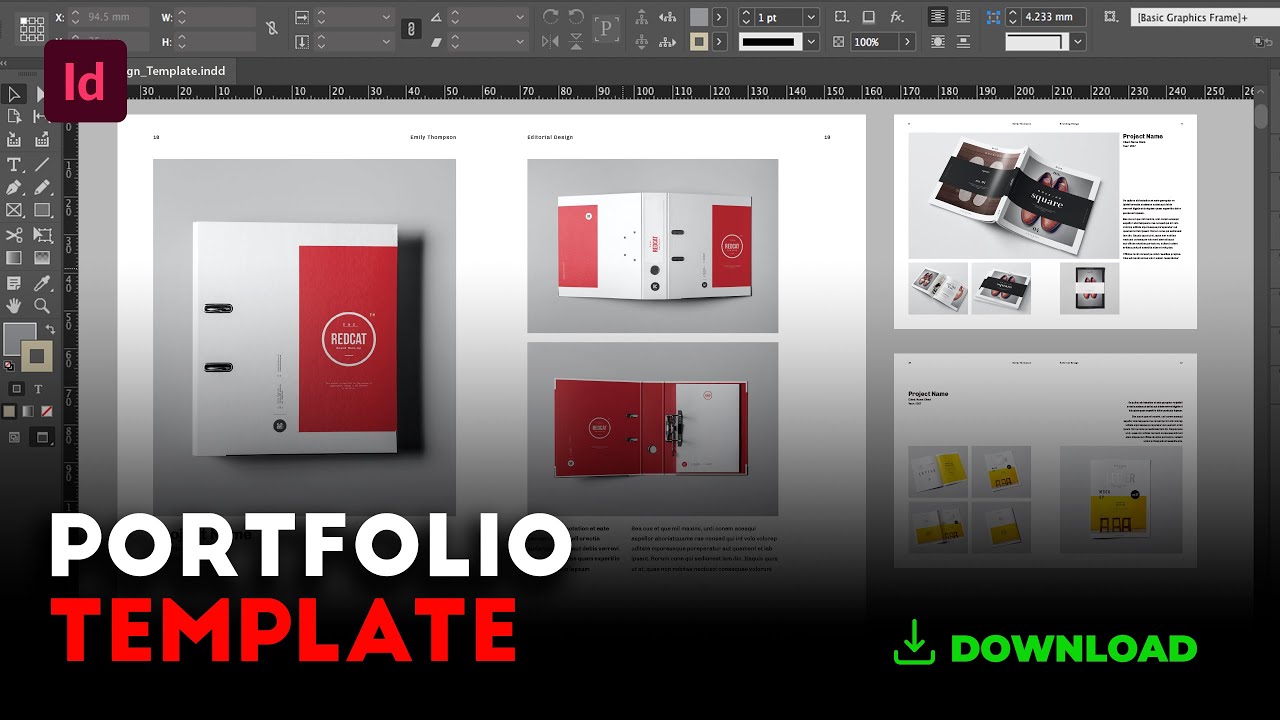Click Default Fill and Stroke icon
Viewport: 1280px width, 720px height.
pos(9,365)
